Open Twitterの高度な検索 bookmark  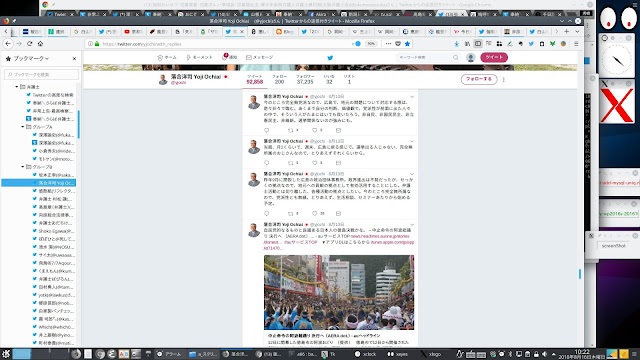(x=53, y=95)
